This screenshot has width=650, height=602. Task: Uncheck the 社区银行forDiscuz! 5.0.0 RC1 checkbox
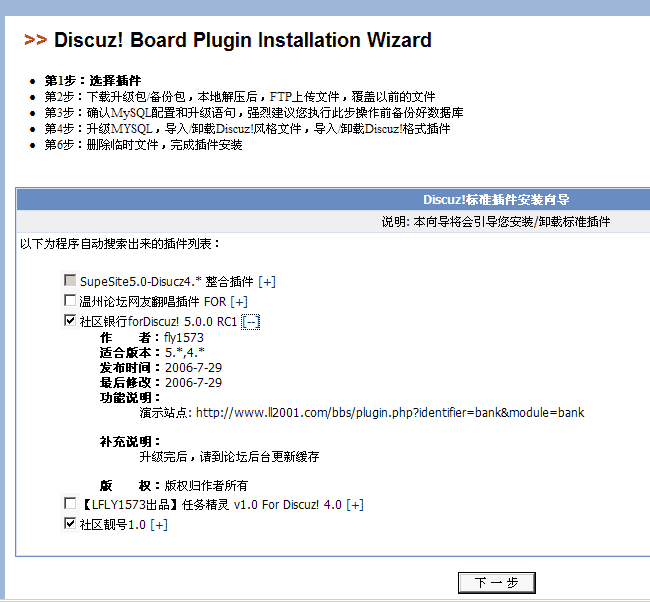pos(70,320)
